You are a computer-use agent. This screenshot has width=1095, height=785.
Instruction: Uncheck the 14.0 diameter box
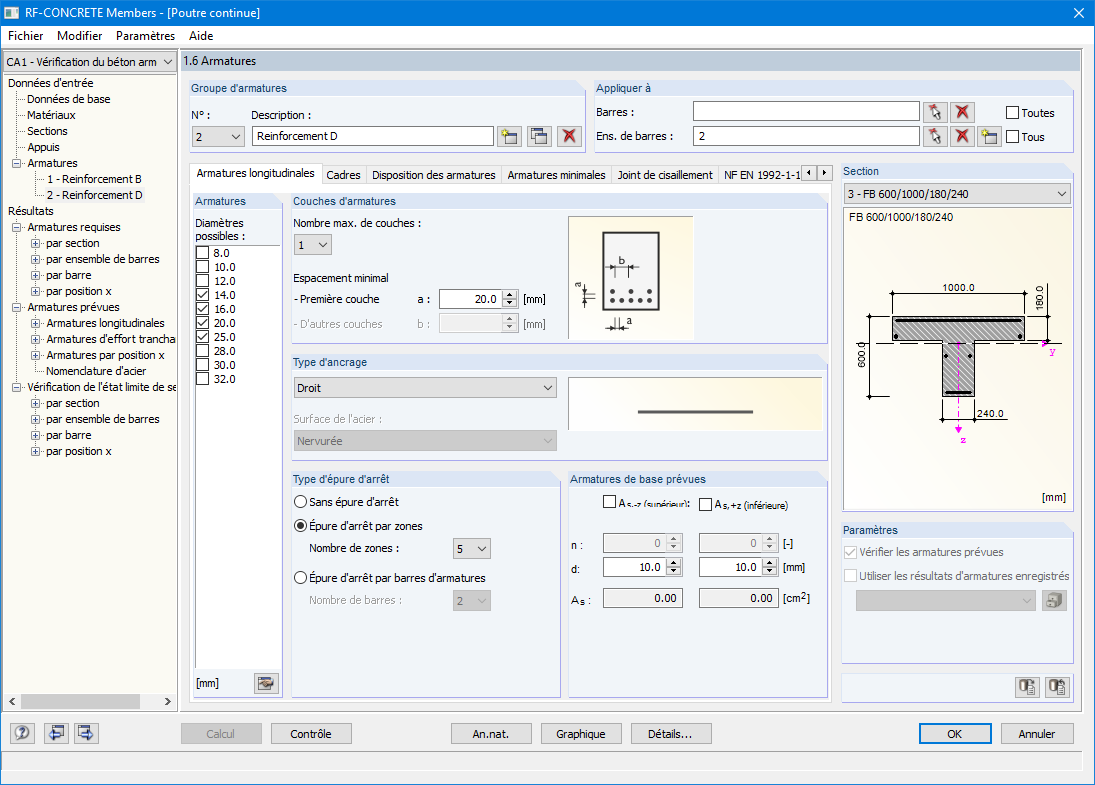203,295
